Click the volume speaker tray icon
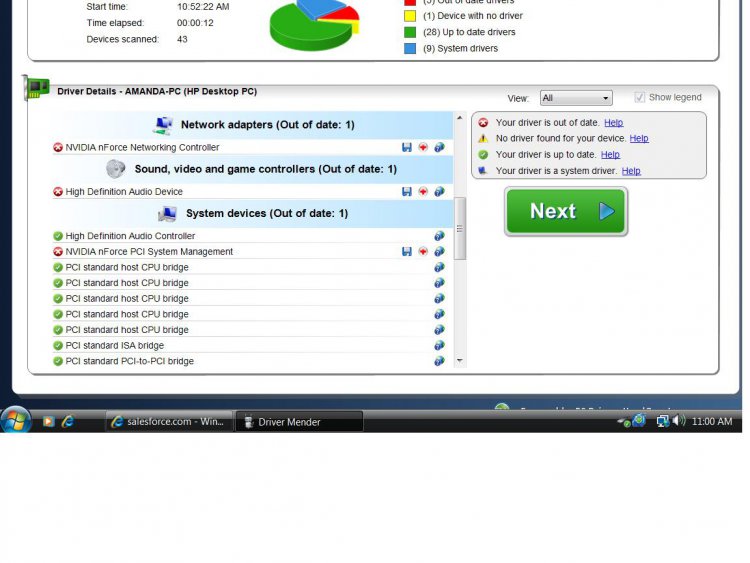The height and width of the screenshot is (563, 750). point(679,421)
